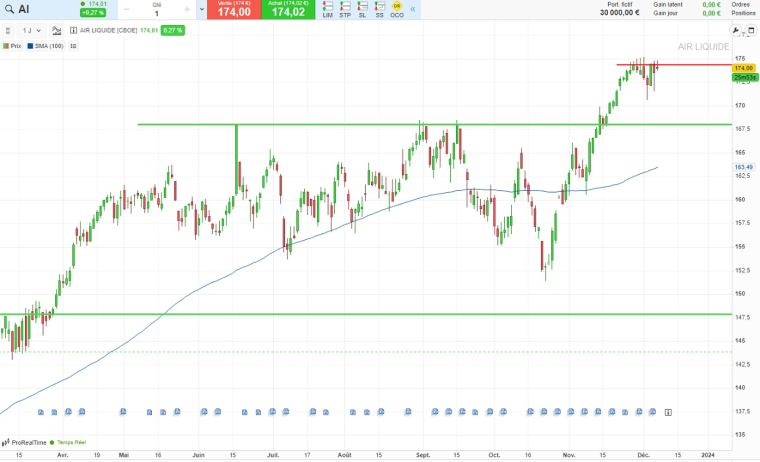Click the ProRealTime logo
The height and width of the screenshot is (462, 760).
tap(24, 443)
